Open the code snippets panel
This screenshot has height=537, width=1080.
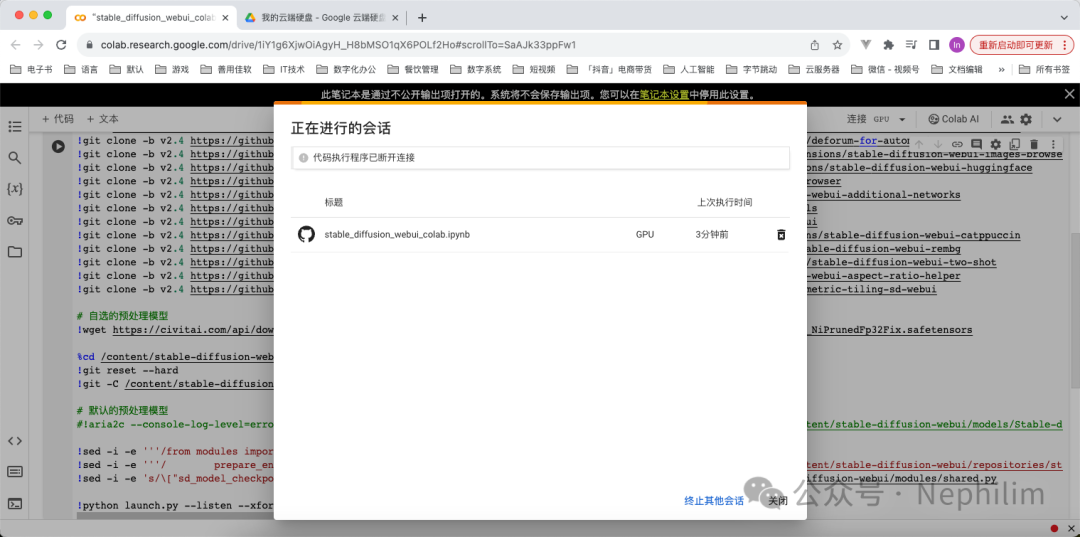point(14,441)
